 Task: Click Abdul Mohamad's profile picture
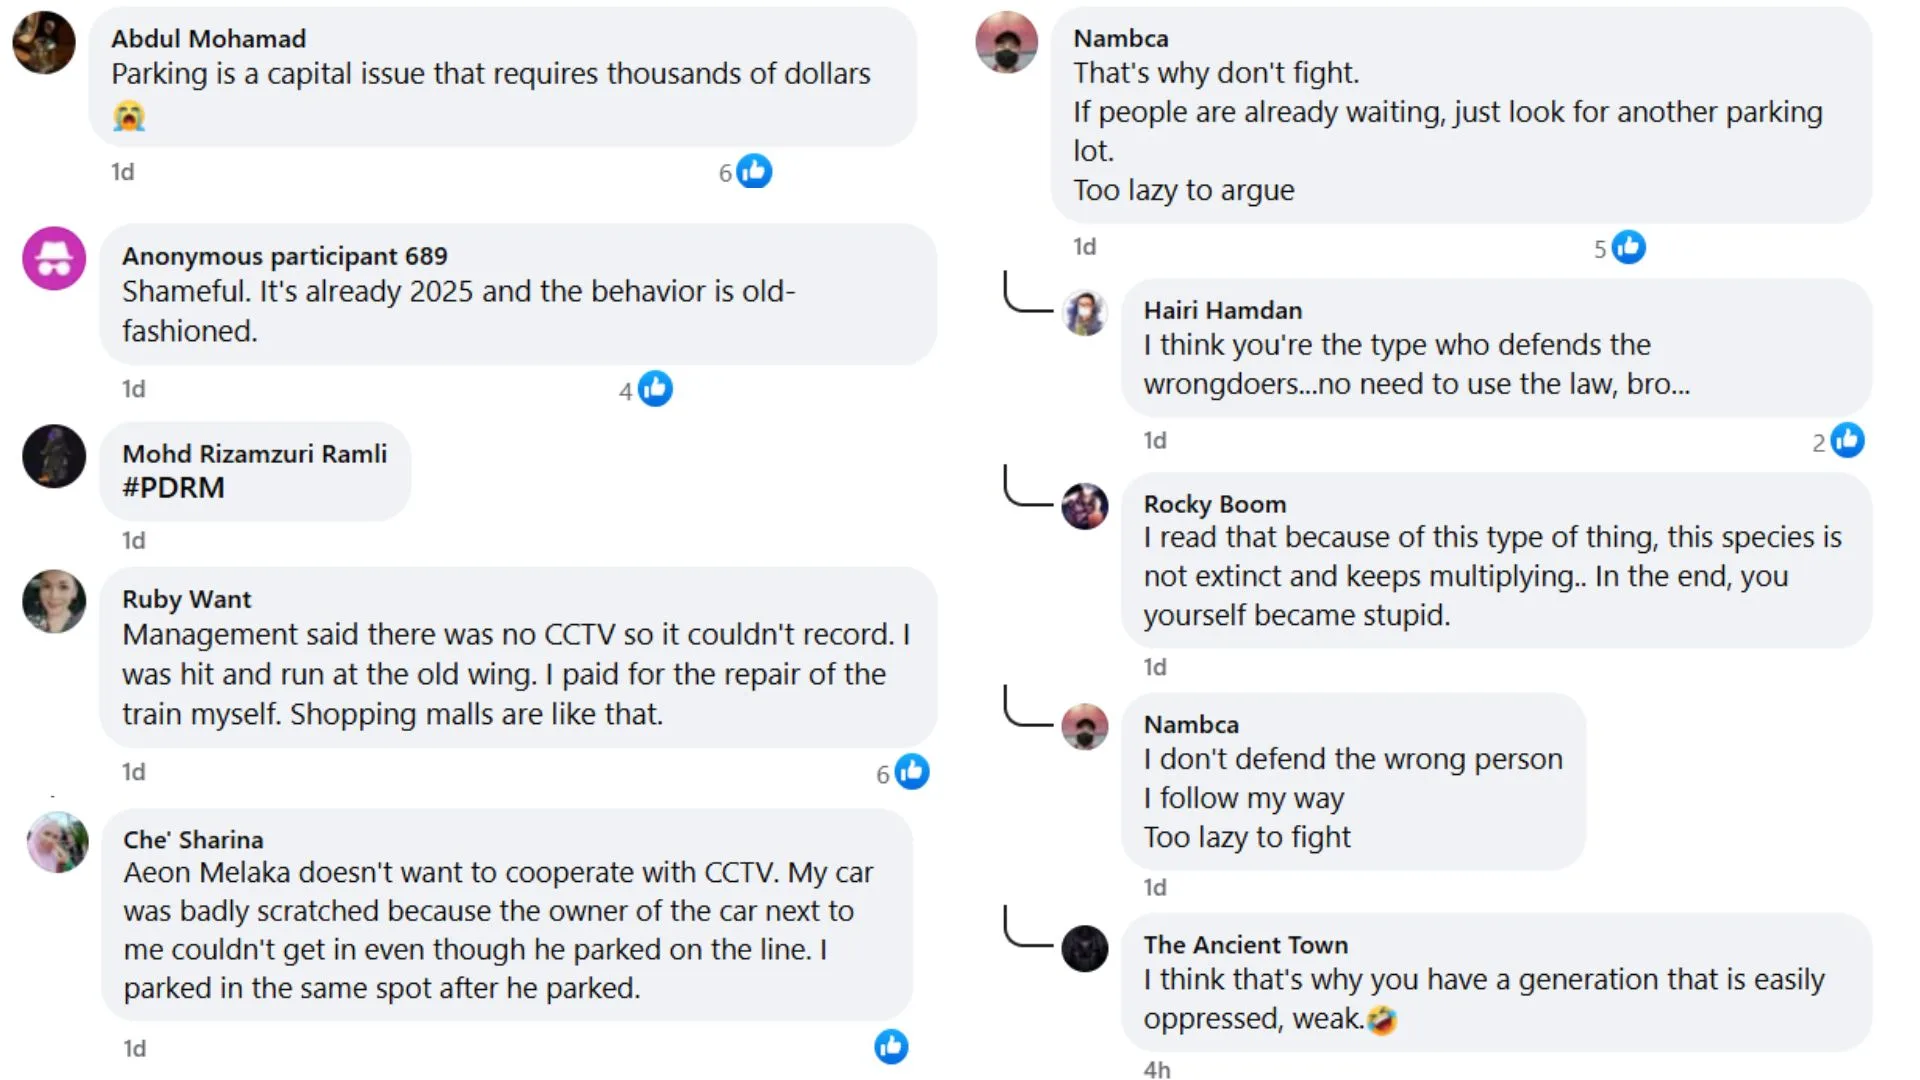pyautogui.click(x=44, y=43)
